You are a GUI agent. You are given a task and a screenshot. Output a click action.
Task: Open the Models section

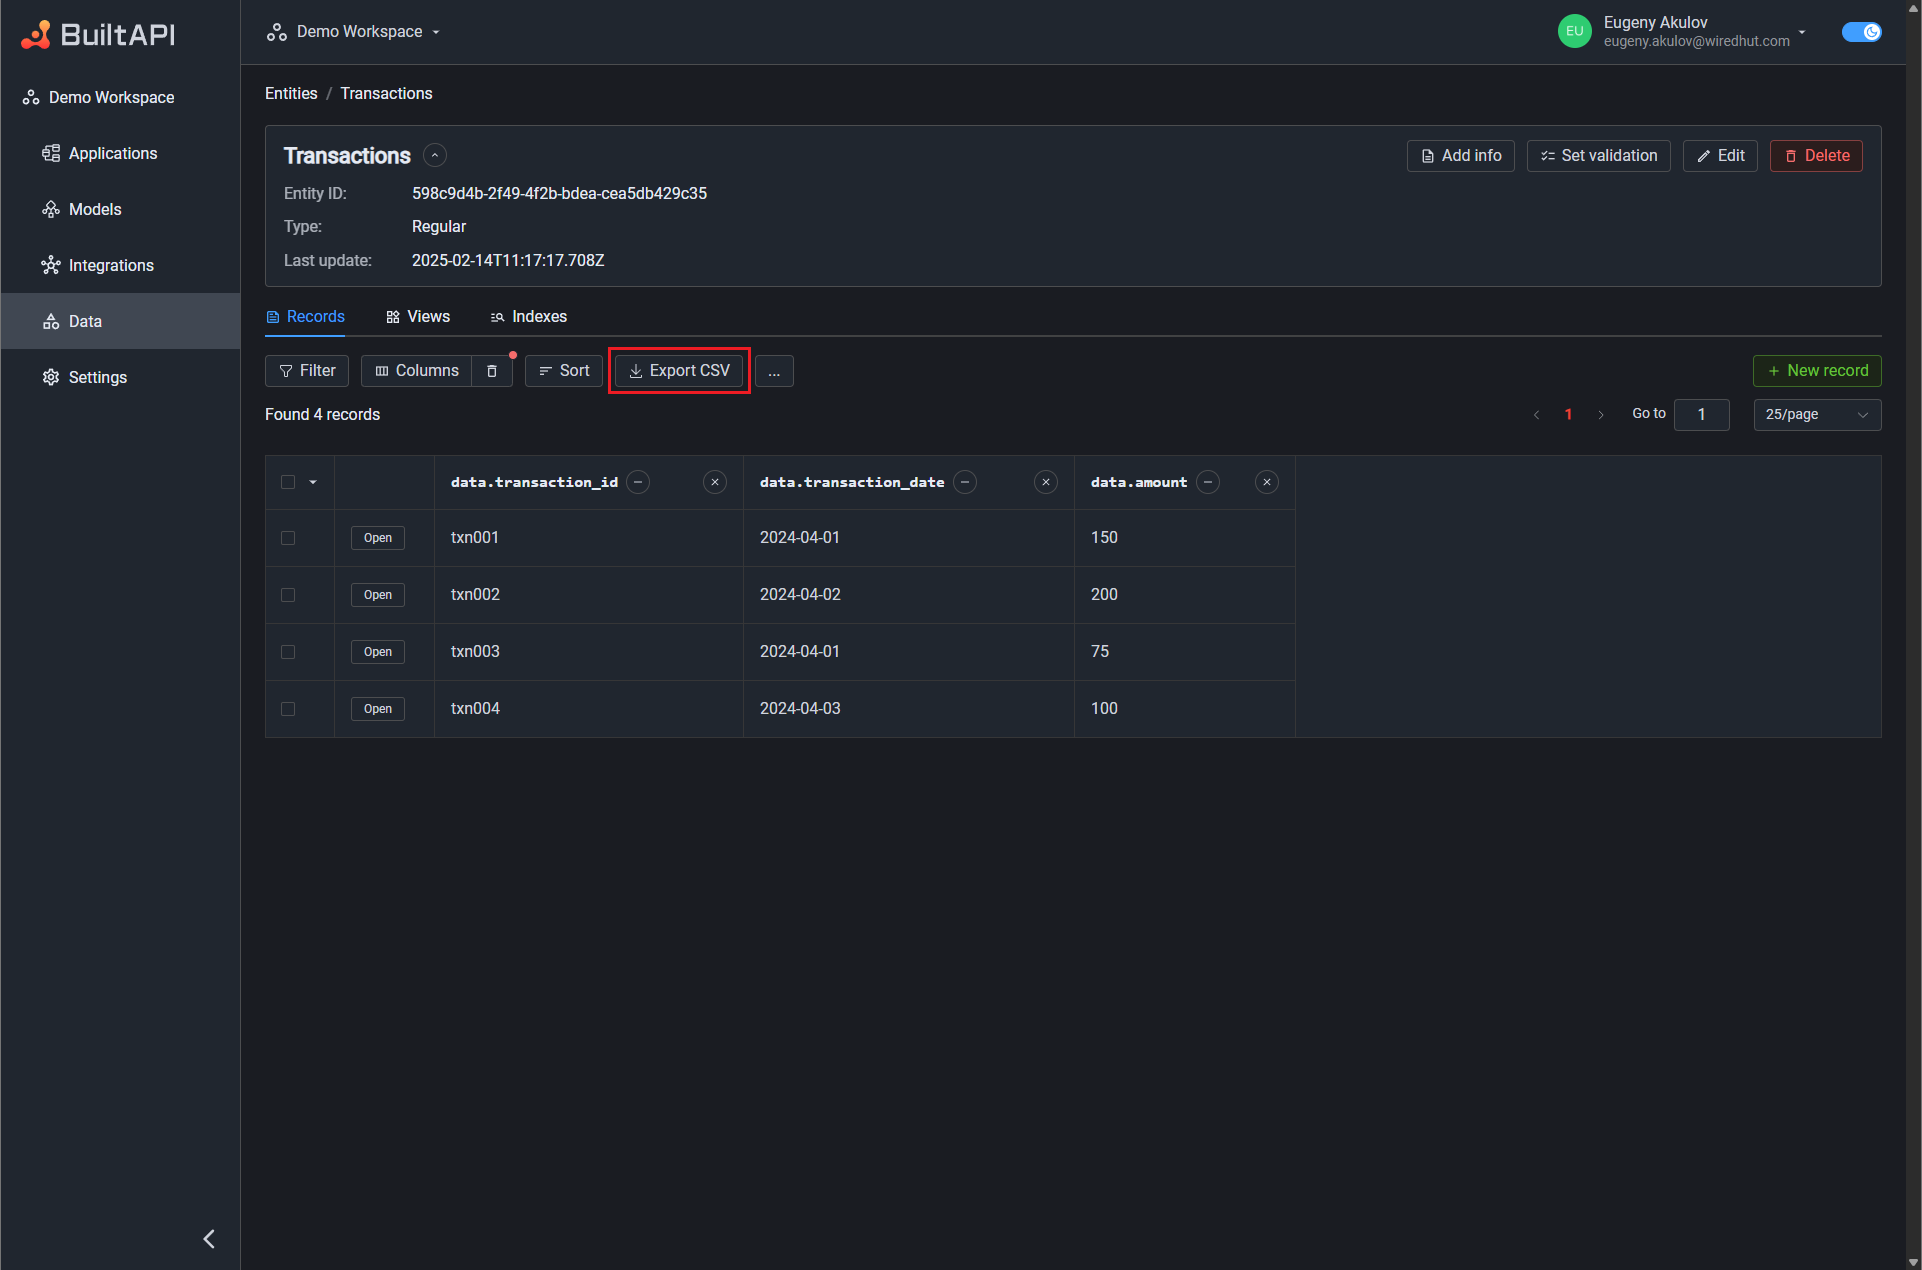95,209
